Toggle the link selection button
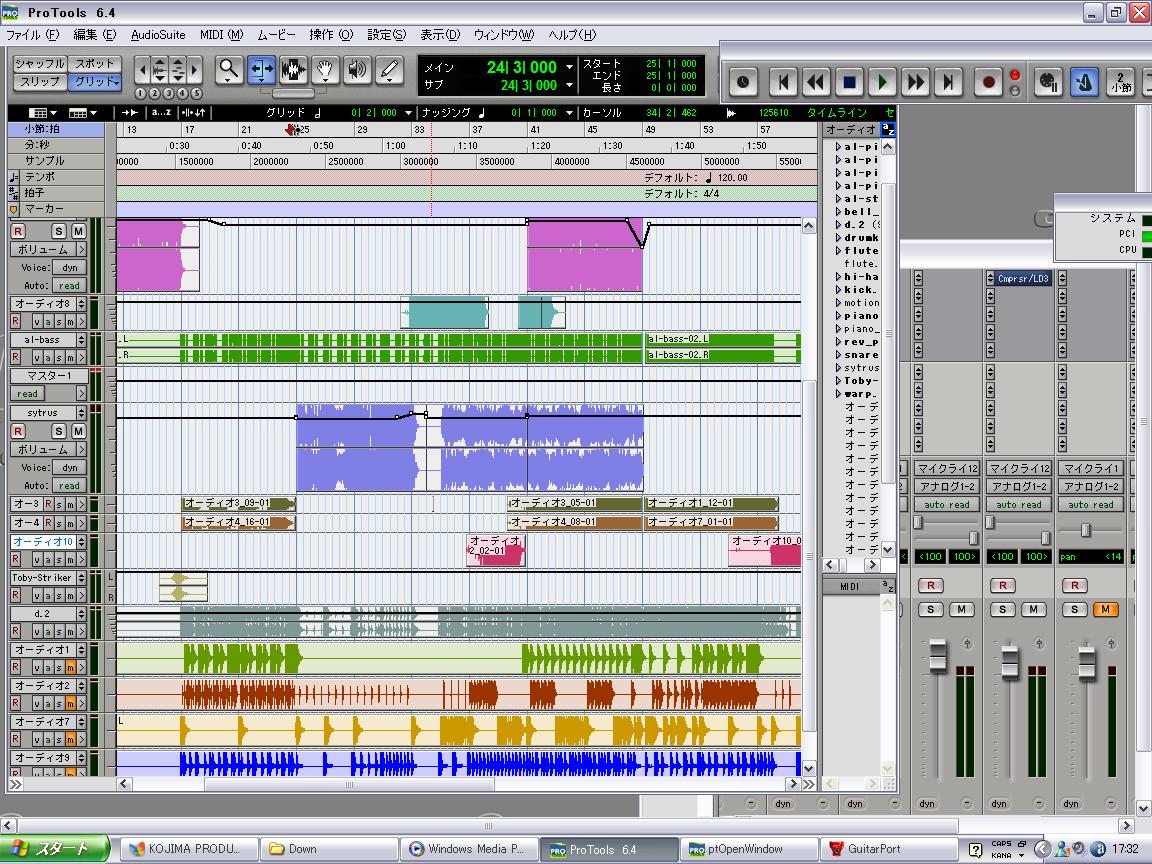This screenshot has height=864, width=1152. (195, 112)
